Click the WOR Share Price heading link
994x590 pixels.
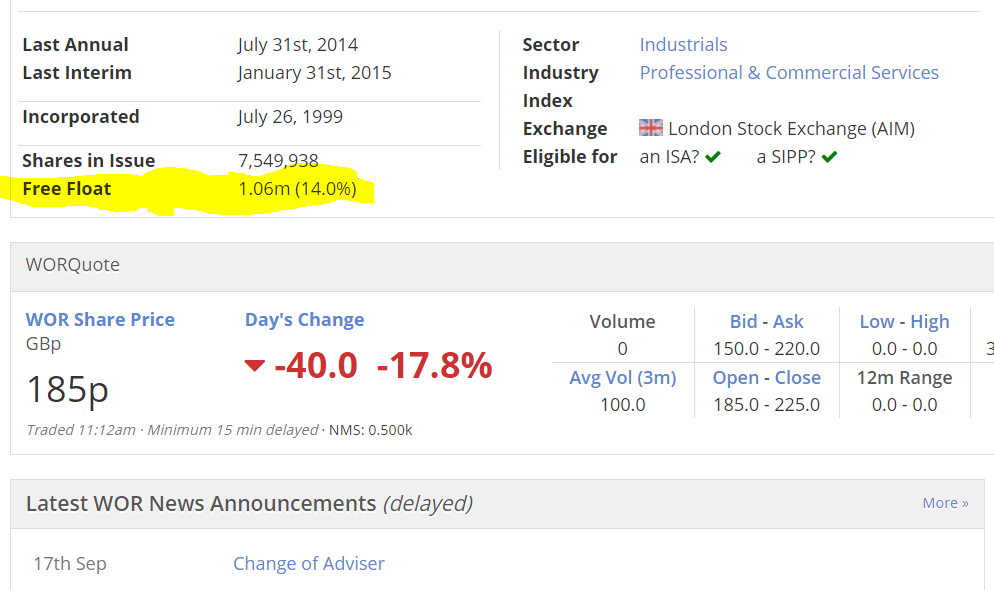point(100,320)
